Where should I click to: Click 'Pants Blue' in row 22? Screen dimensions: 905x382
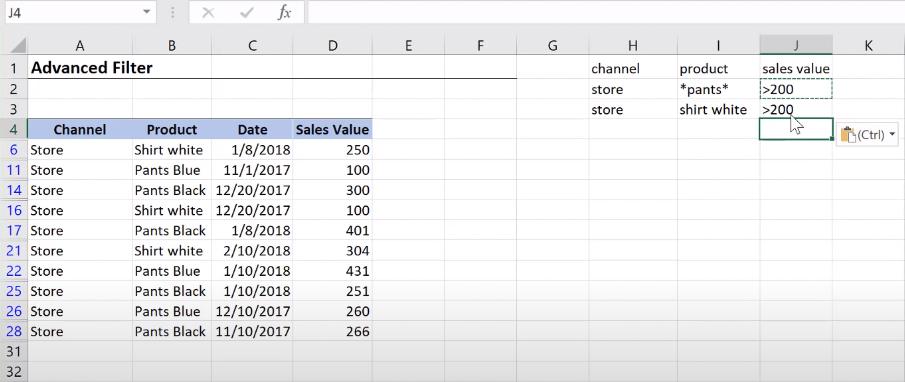pos(172,271)
